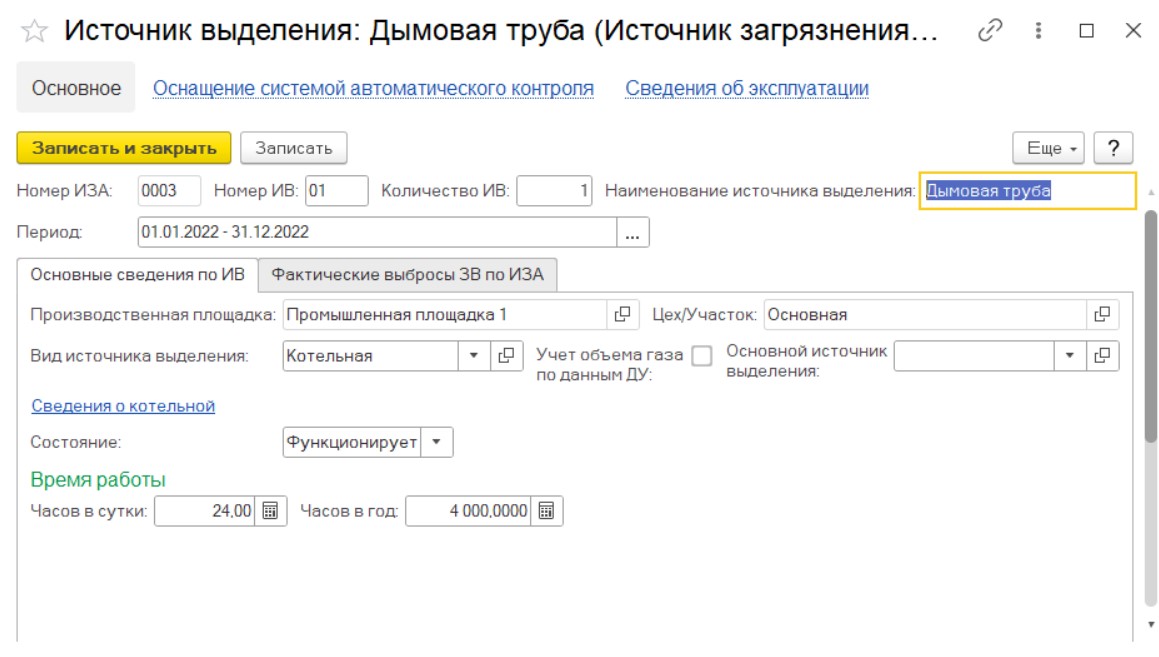
Task: Open period selection with the ellipsis button
Action: [x=633, y=232]
